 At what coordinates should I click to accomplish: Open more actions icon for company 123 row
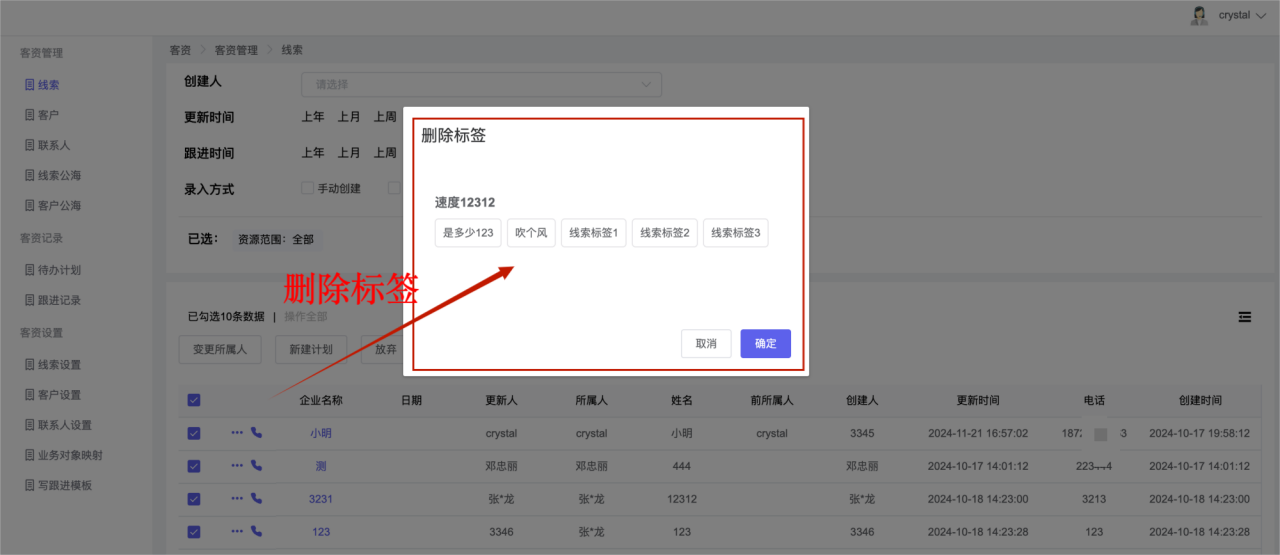237,532
